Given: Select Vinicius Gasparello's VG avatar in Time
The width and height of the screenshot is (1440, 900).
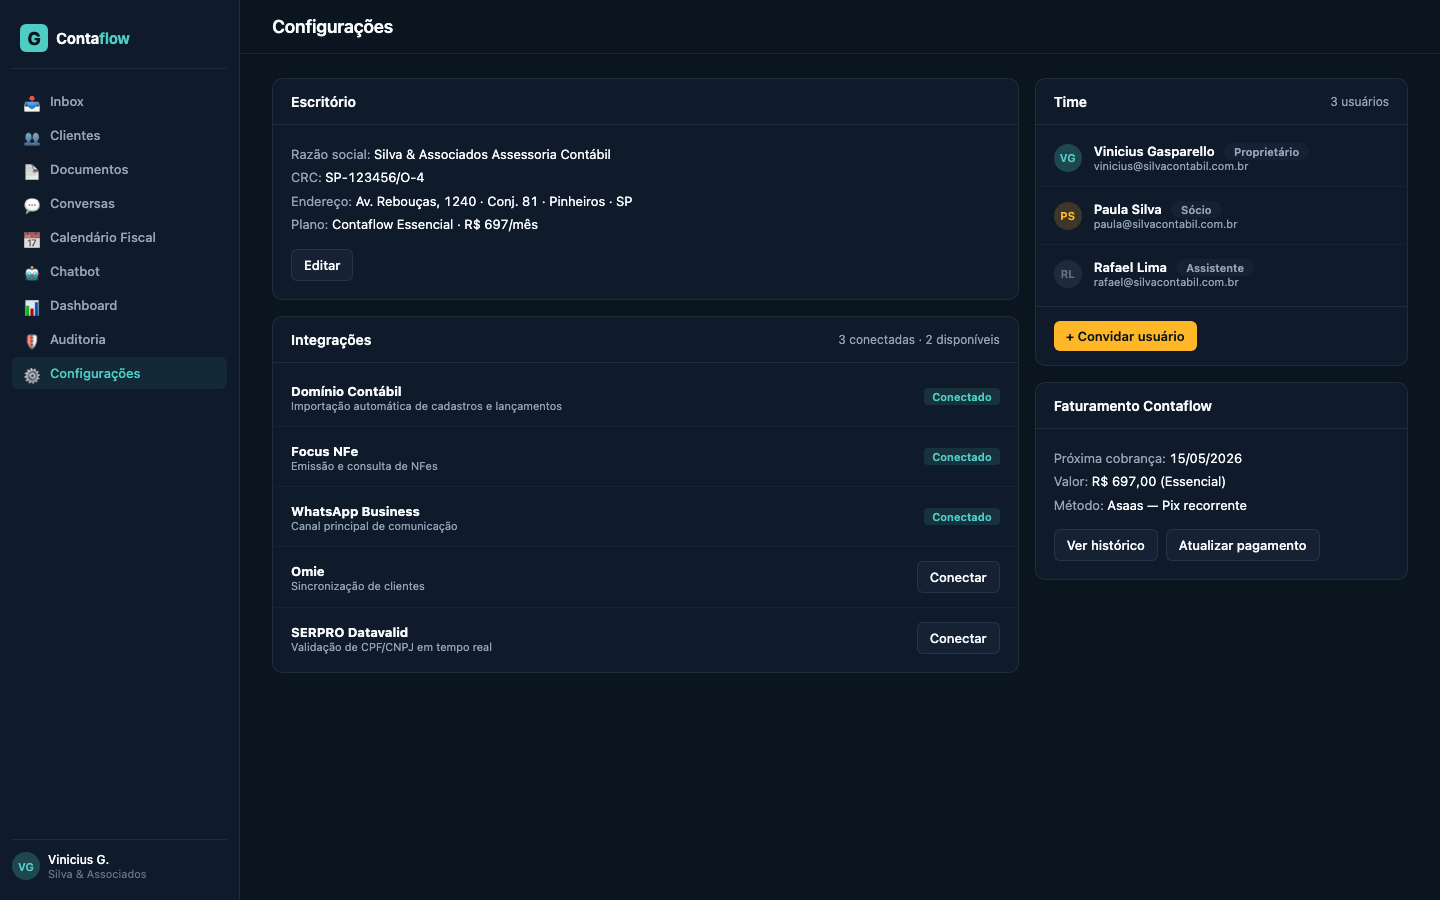Looking at the screenshot, I should click(x=1068, y=158).
